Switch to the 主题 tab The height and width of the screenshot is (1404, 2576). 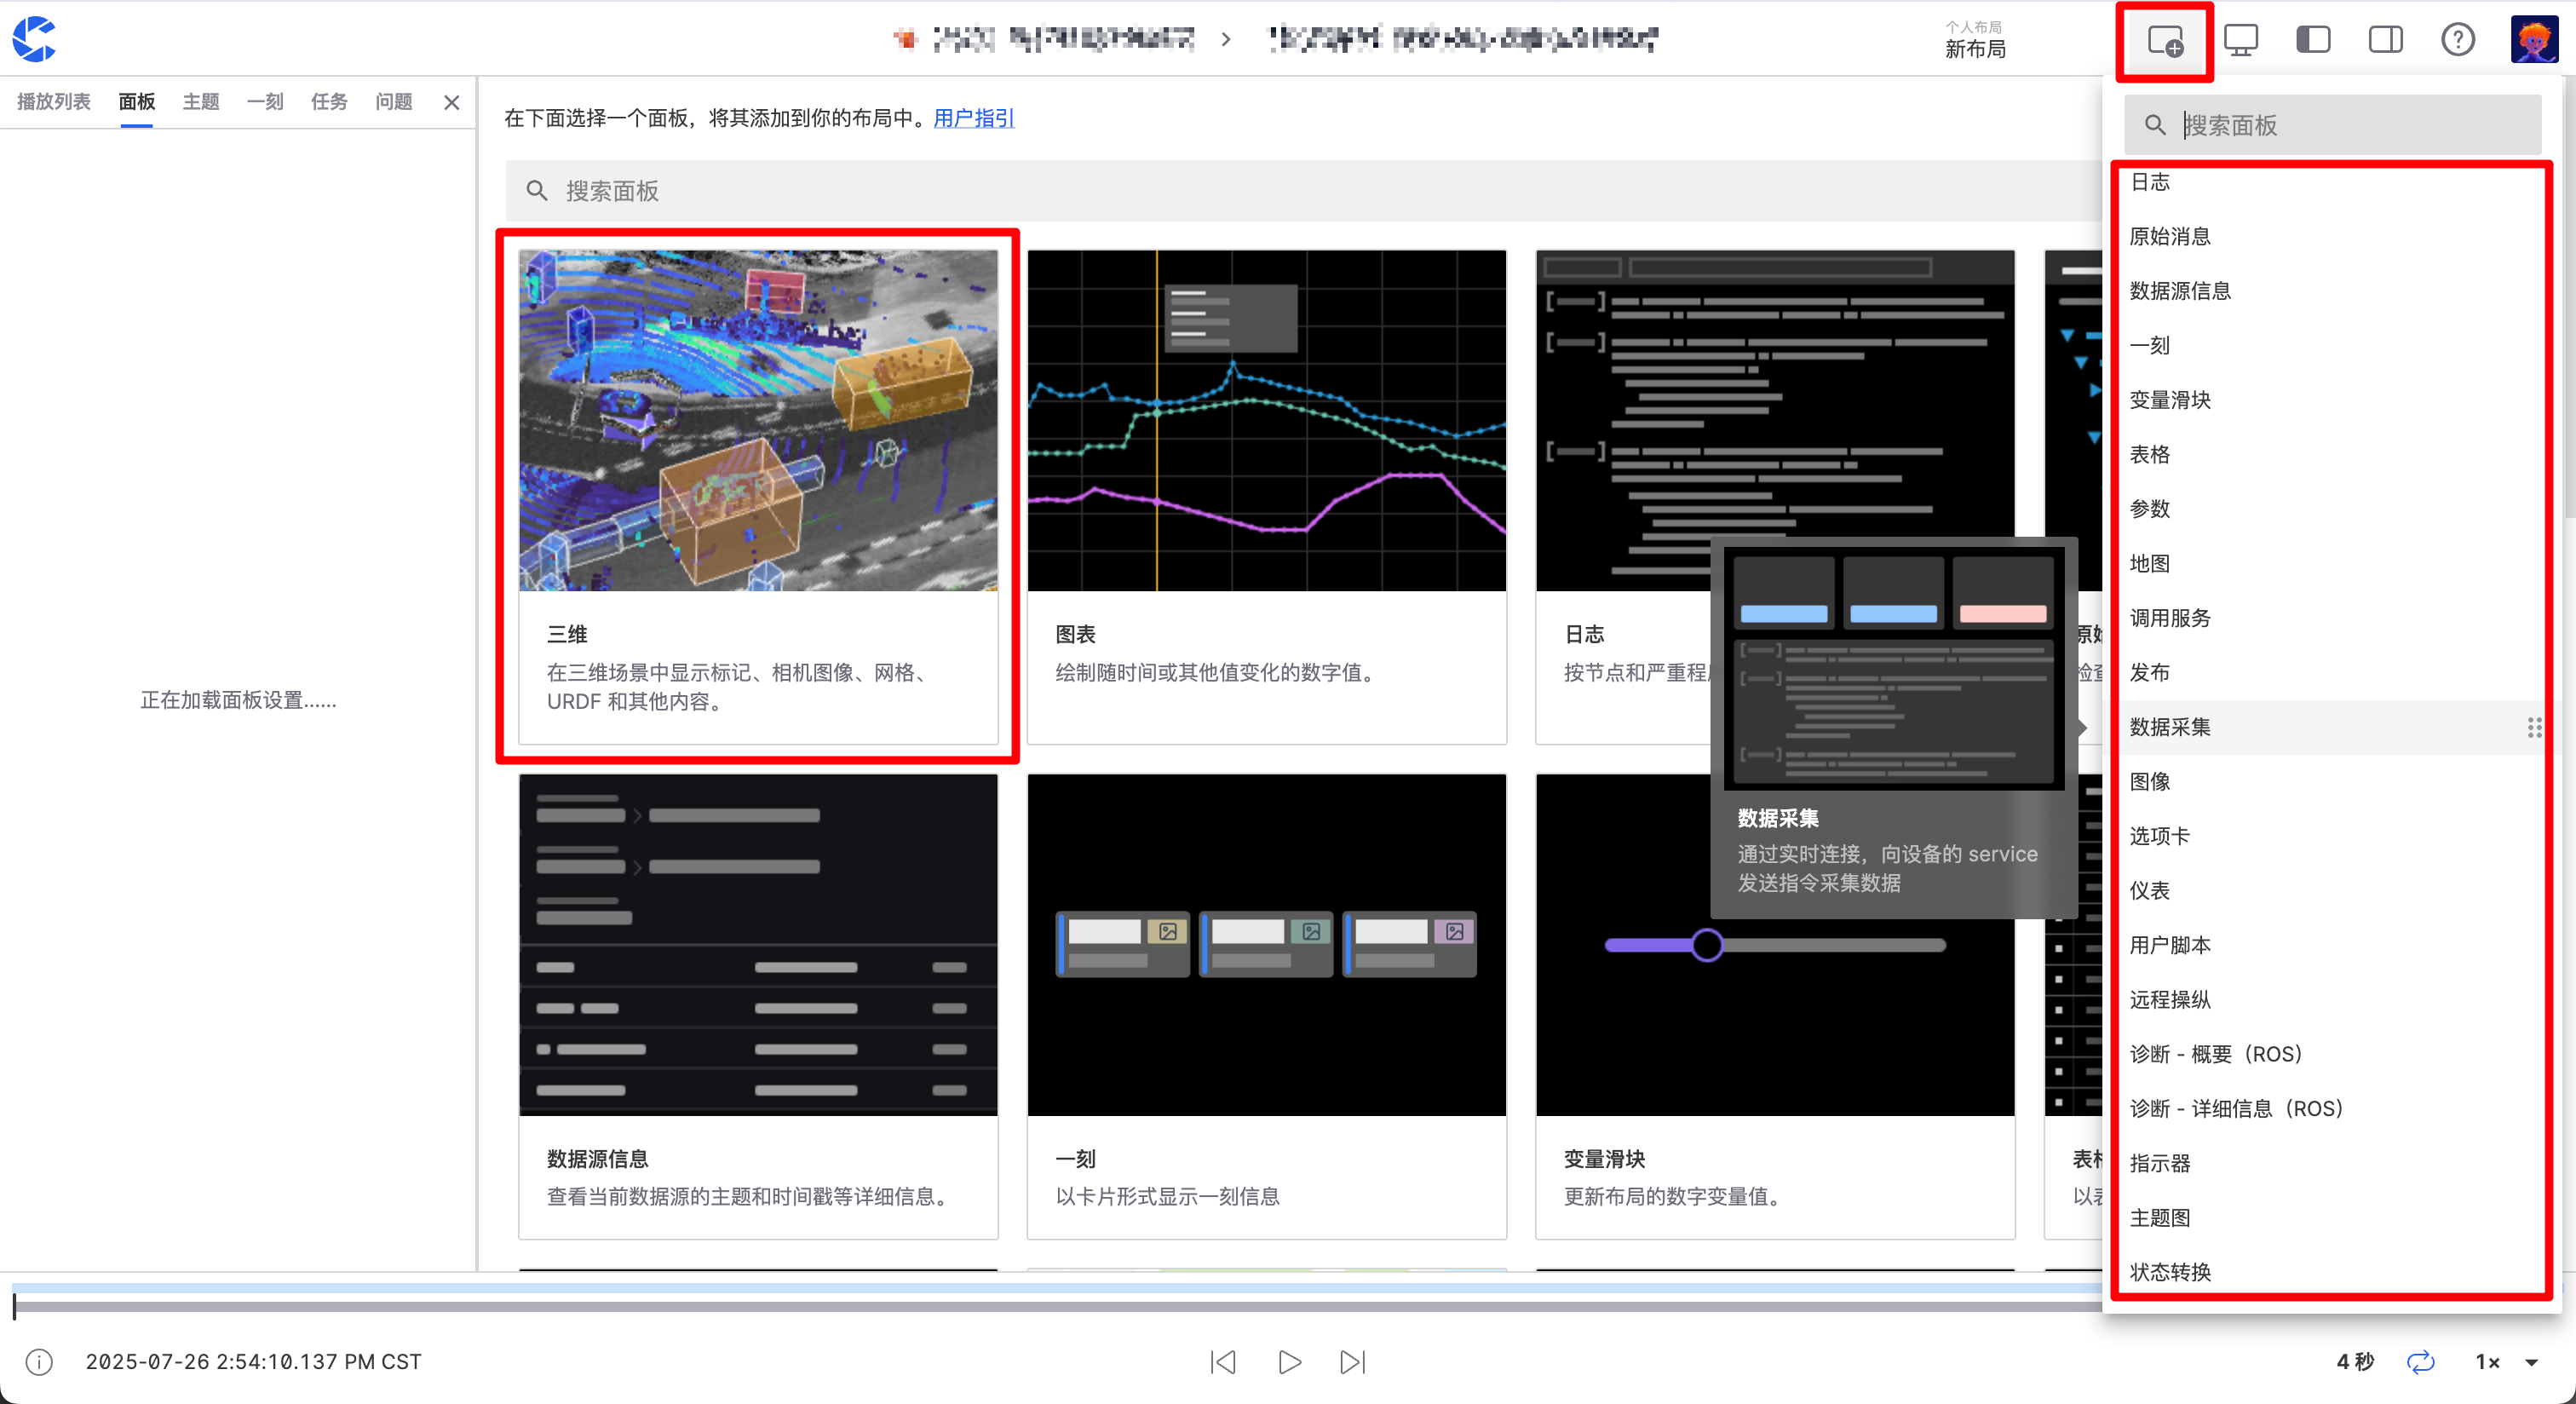pos(200,102)
